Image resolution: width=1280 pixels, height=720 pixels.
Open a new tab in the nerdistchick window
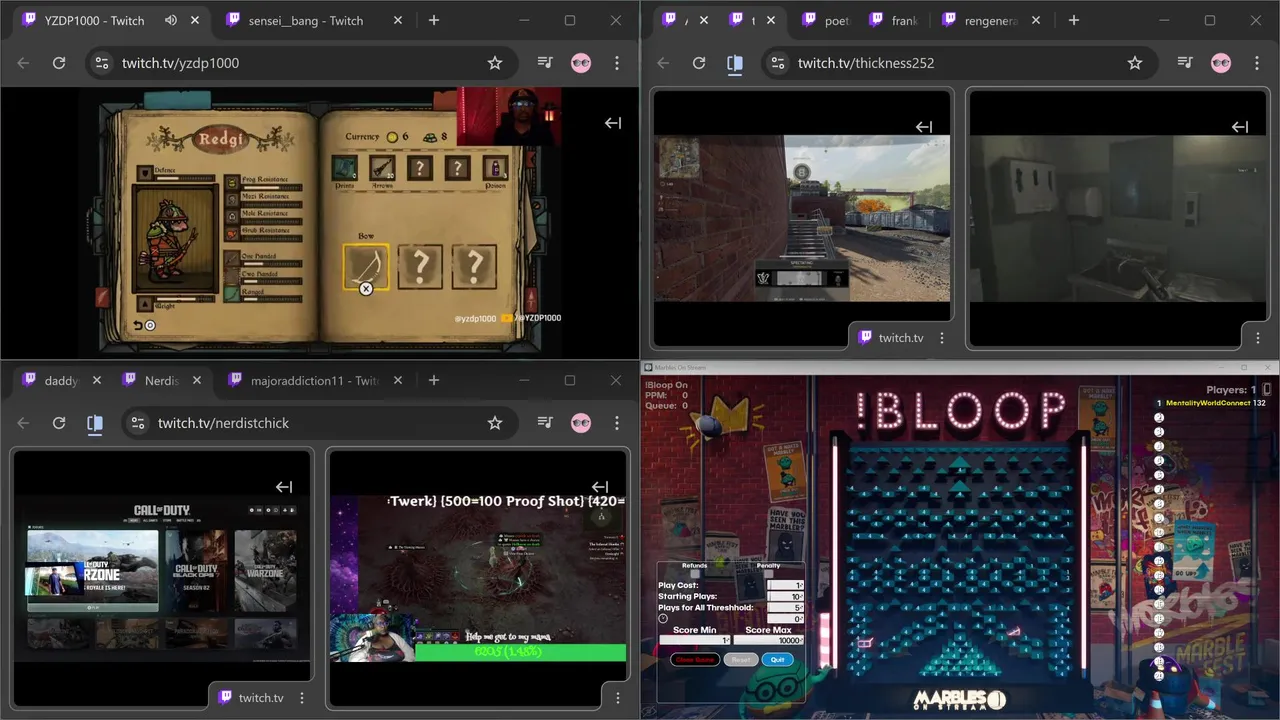coord(434,380)
